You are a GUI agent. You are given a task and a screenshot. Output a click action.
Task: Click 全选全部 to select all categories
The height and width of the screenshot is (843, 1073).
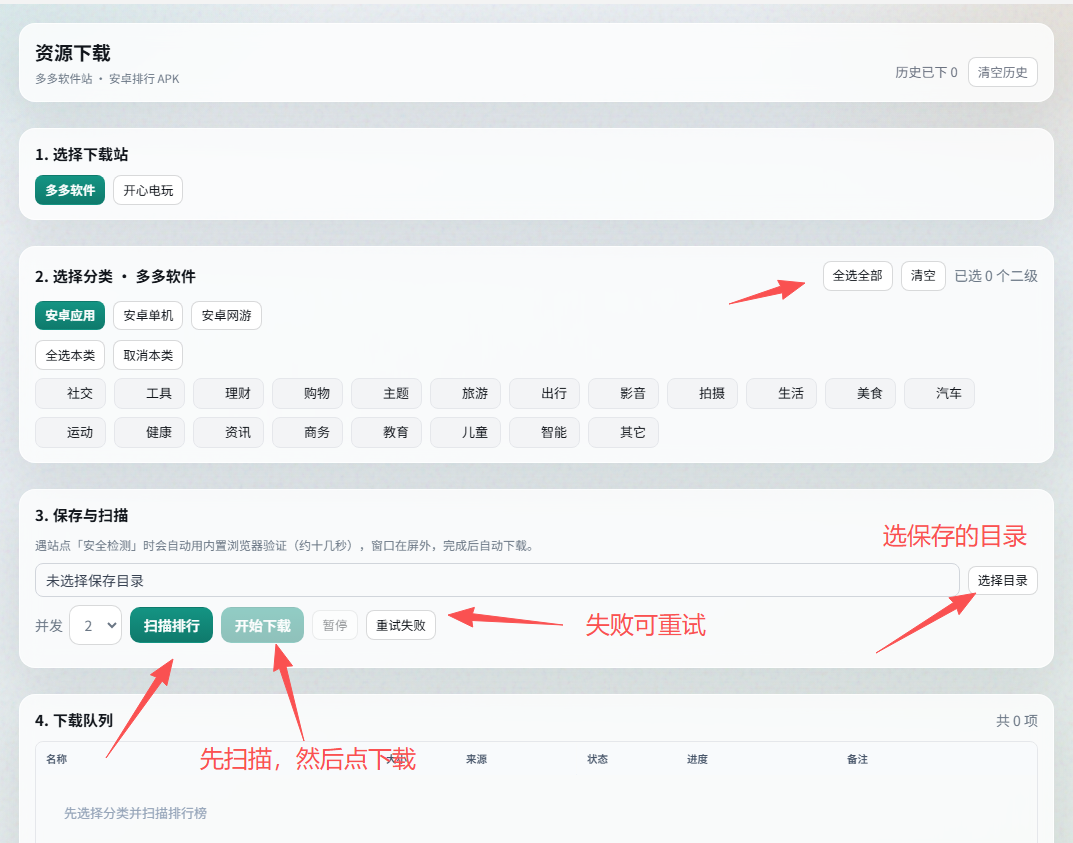click(857, 276)
